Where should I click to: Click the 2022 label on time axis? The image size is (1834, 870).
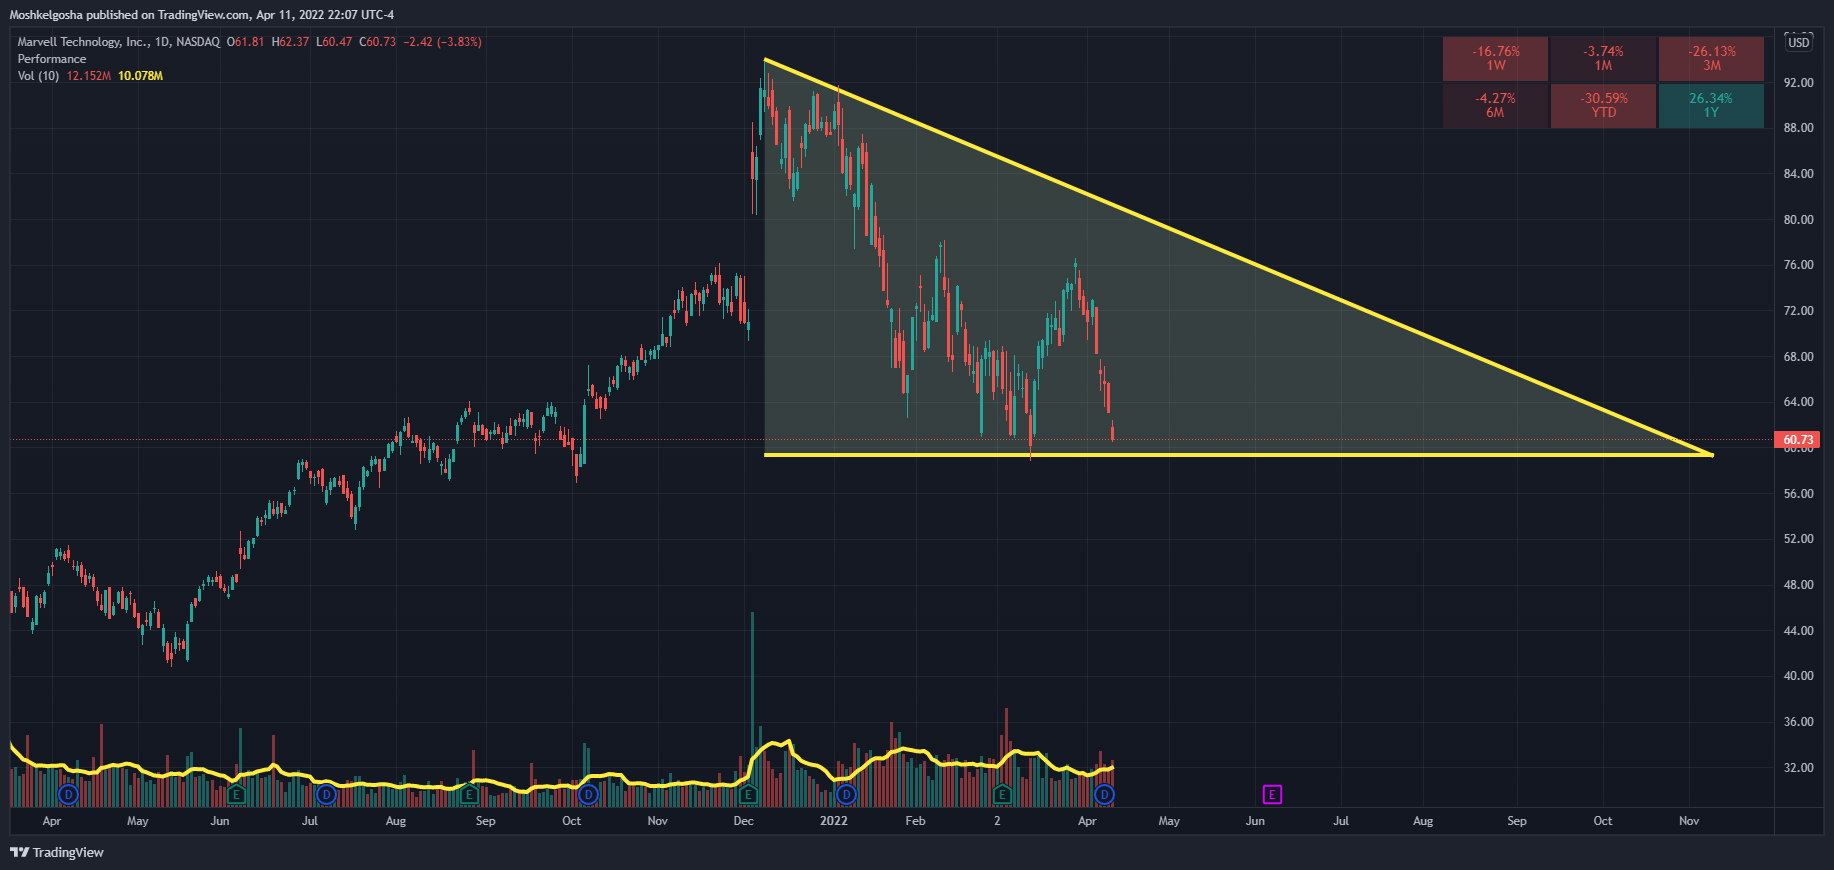click(833, 821)
